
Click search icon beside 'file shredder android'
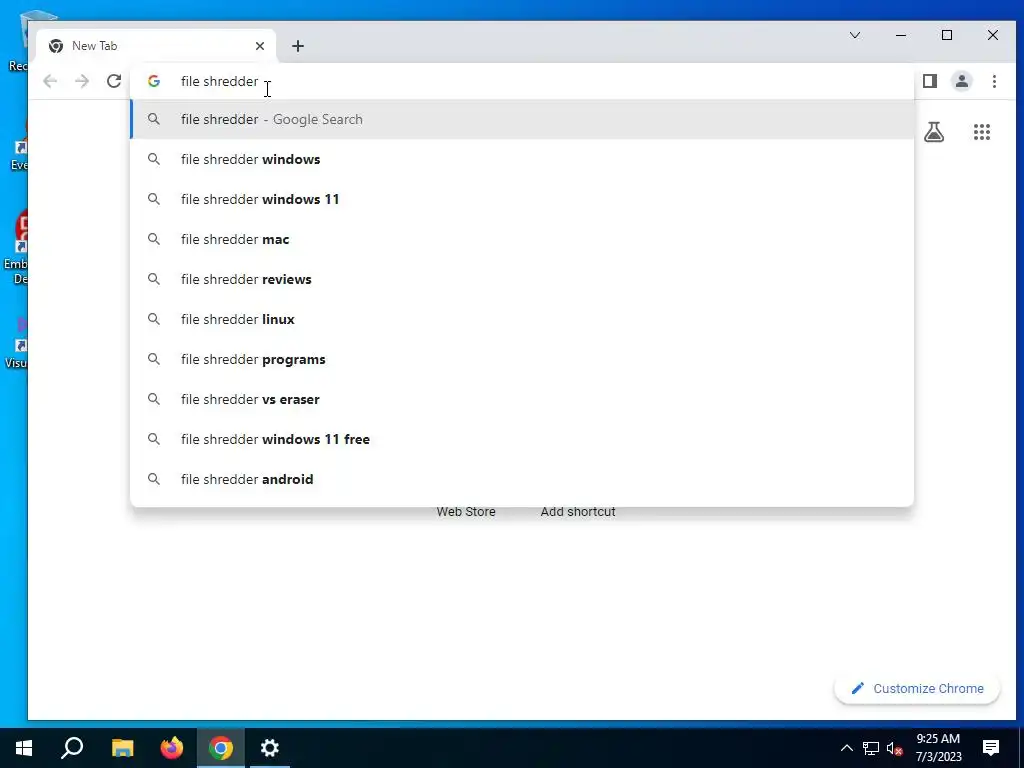pos(153,479)
